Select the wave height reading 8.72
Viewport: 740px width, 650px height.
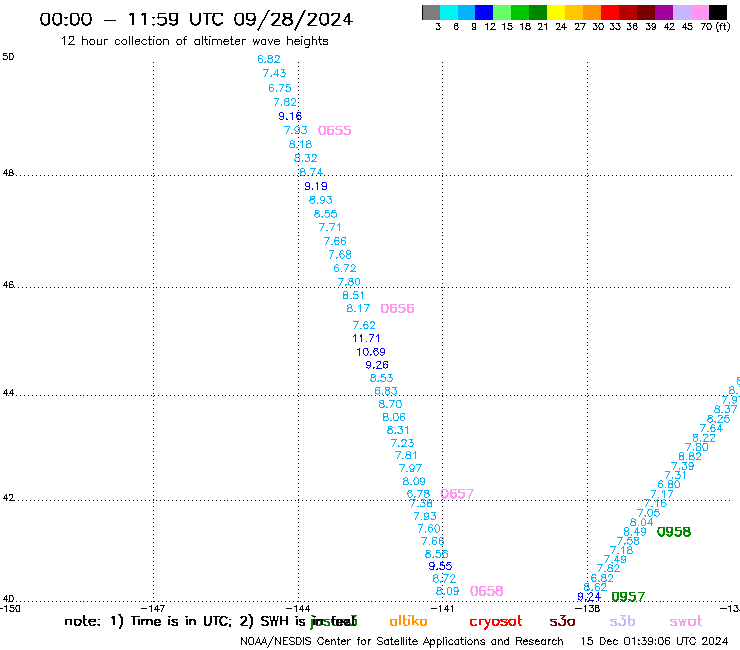(444, 578)
